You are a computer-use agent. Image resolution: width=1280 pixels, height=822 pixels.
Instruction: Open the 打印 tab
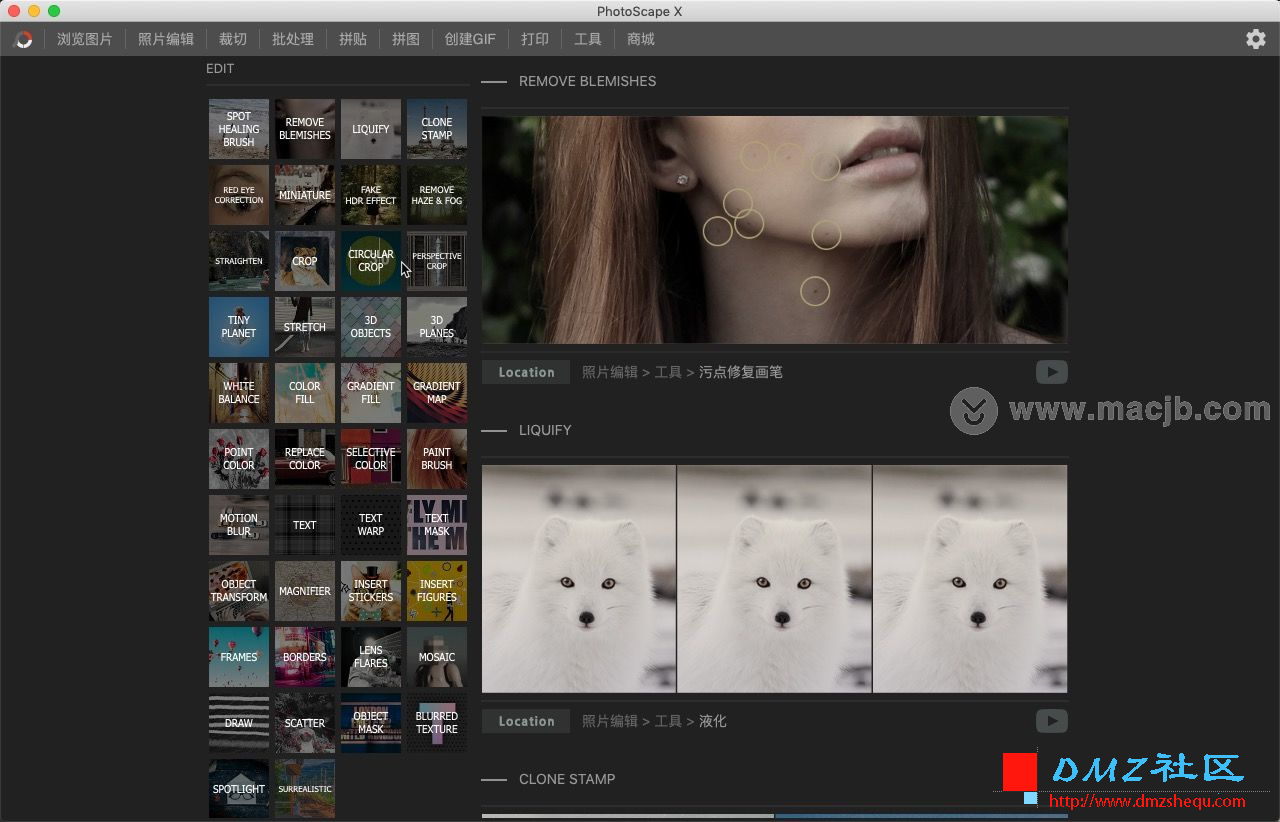pos(535,39)
